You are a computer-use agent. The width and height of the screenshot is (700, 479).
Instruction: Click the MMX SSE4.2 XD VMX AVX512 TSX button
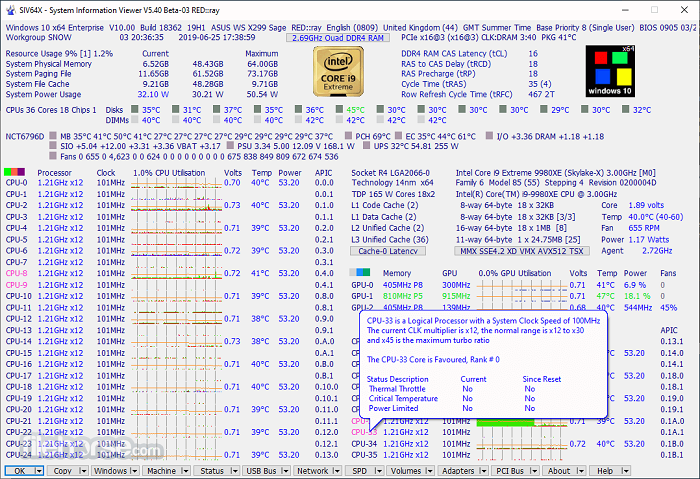tap(522, 251)
